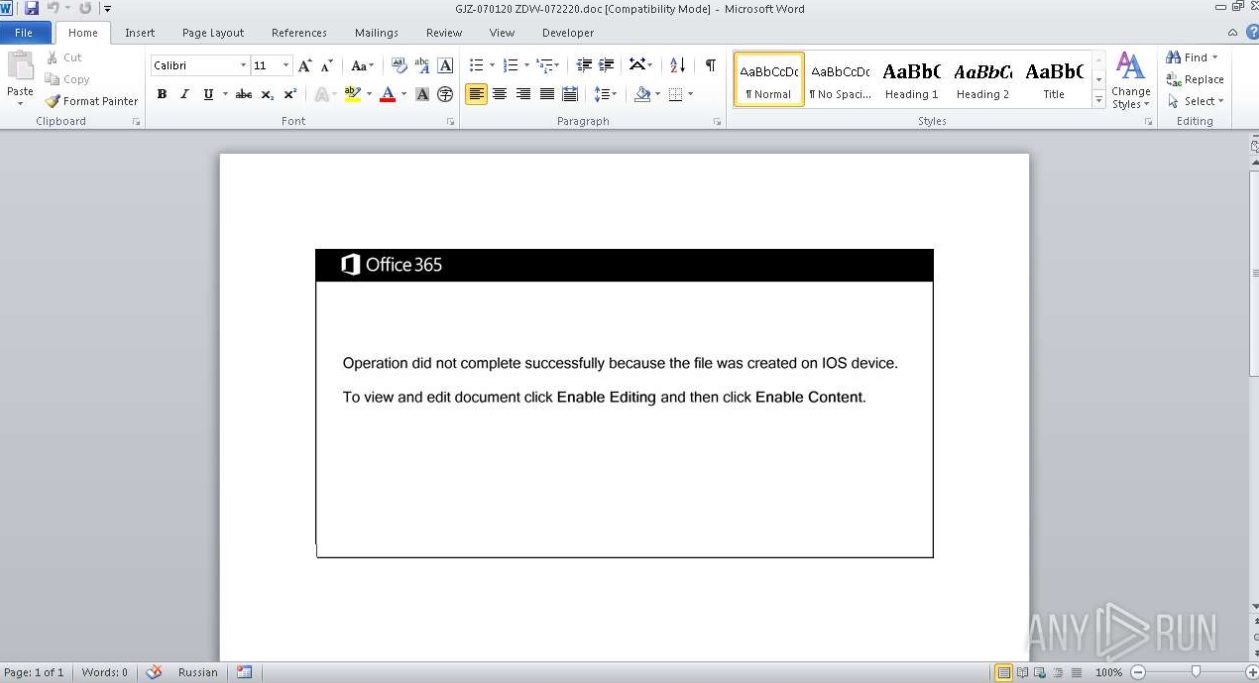Toggle italic formatting
This screenshot has width=1259, height=683.
[184, 94]
